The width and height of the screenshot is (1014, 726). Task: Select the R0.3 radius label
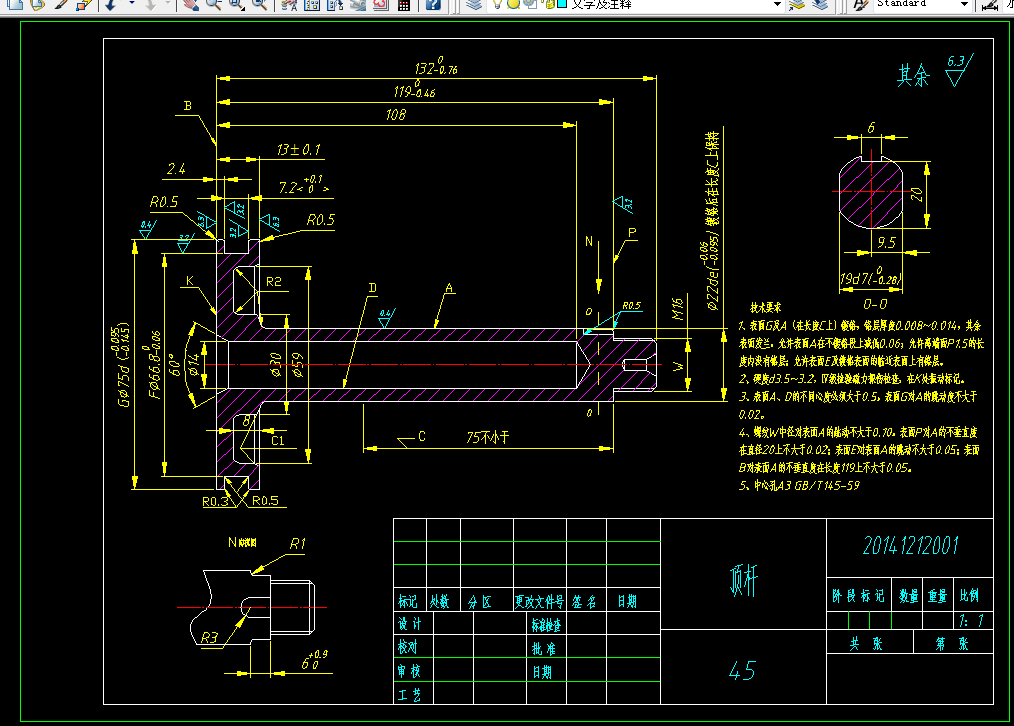click(215, 501)
